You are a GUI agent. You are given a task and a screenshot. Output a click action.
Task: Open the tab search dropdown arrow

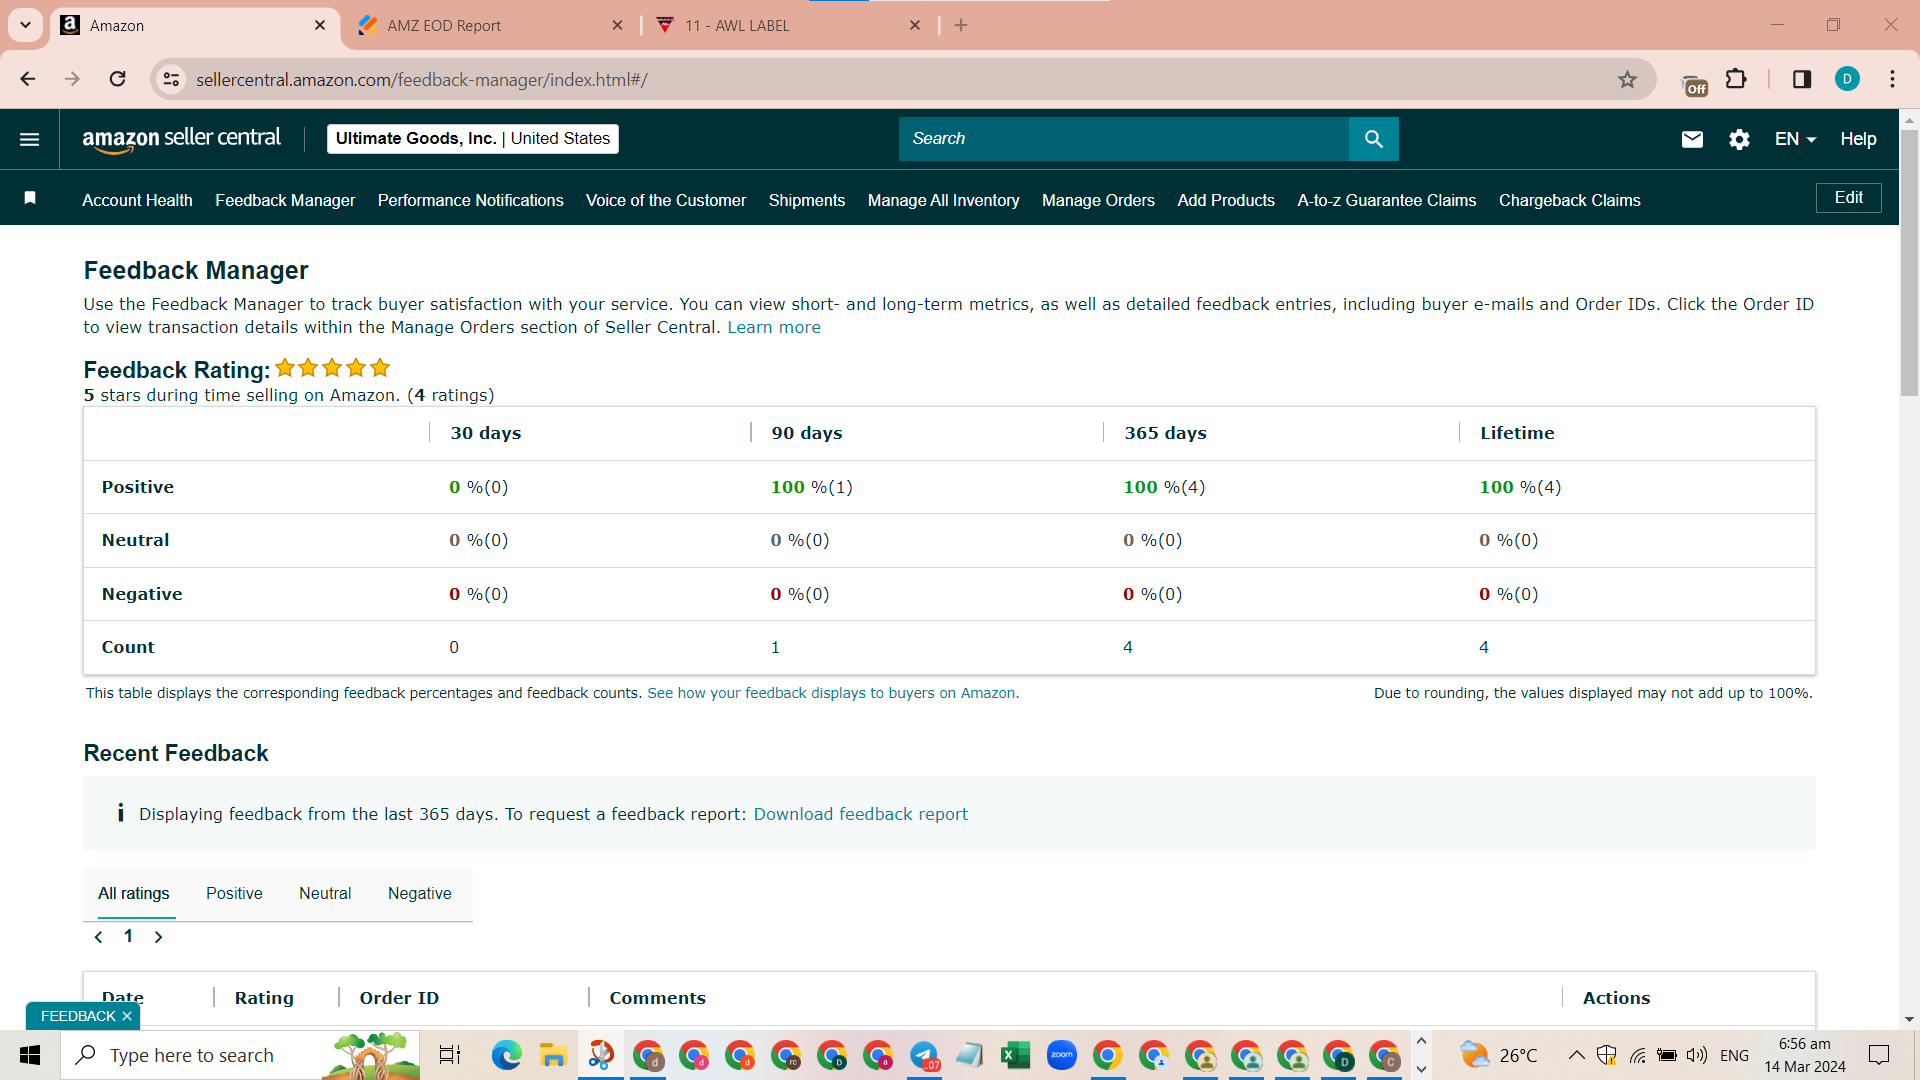pyautogui.click(x=25, y=25)
